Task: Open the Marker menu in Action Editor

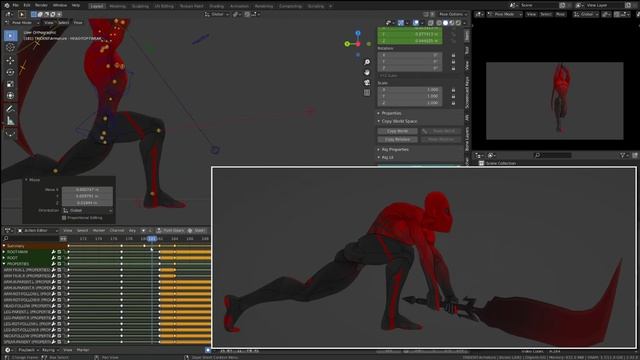Action: coord(99,231)
